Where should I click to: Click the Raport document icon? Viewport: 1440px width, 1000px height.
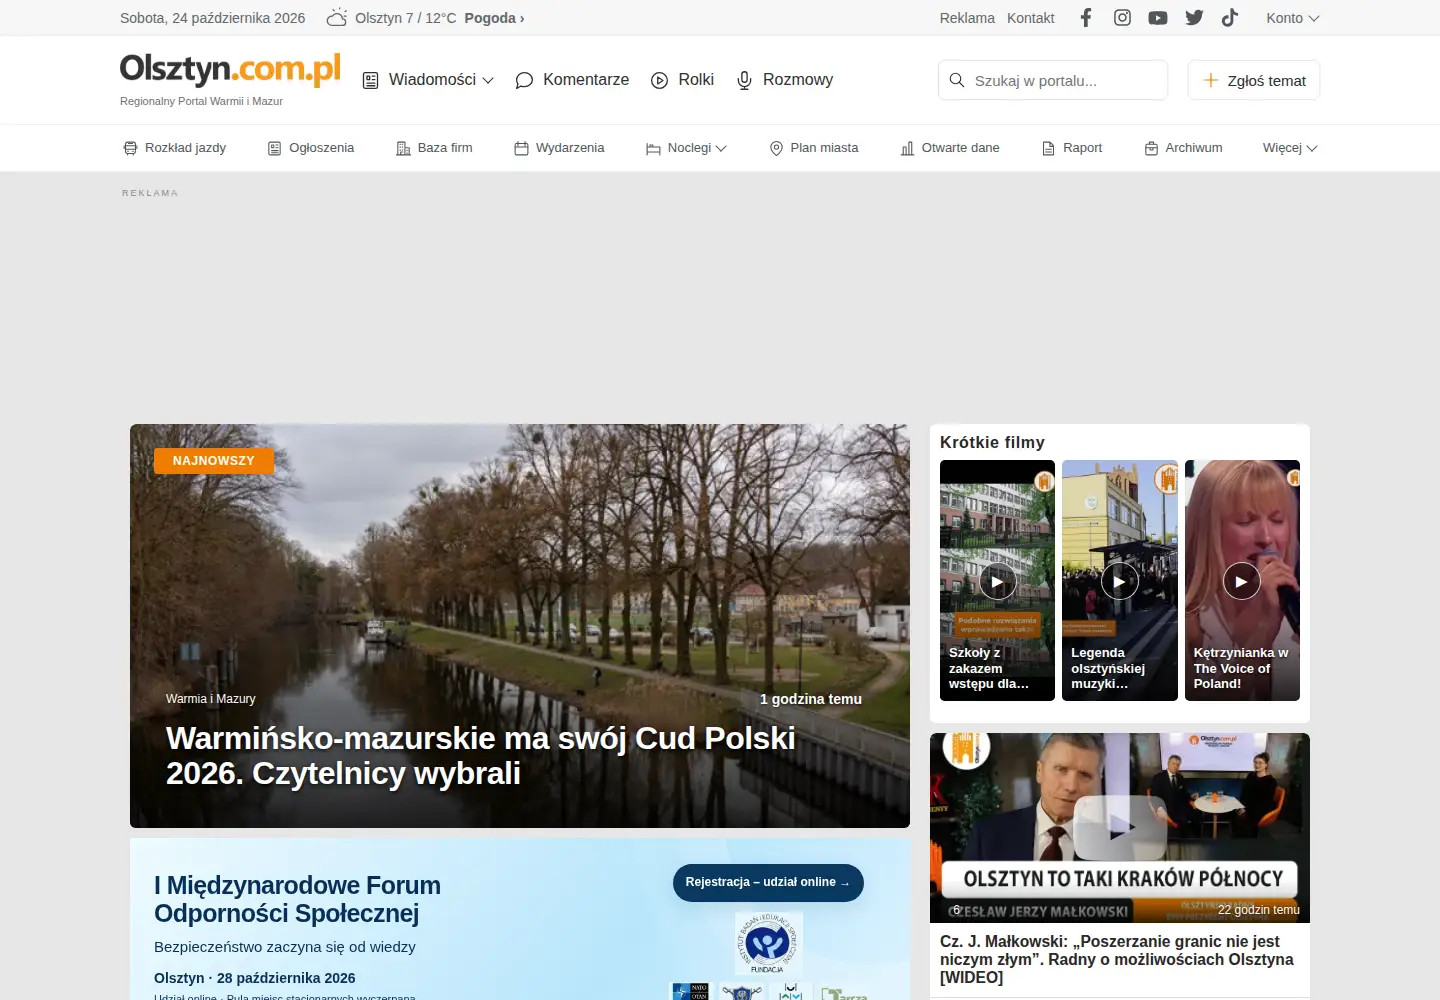(1048, 148)
